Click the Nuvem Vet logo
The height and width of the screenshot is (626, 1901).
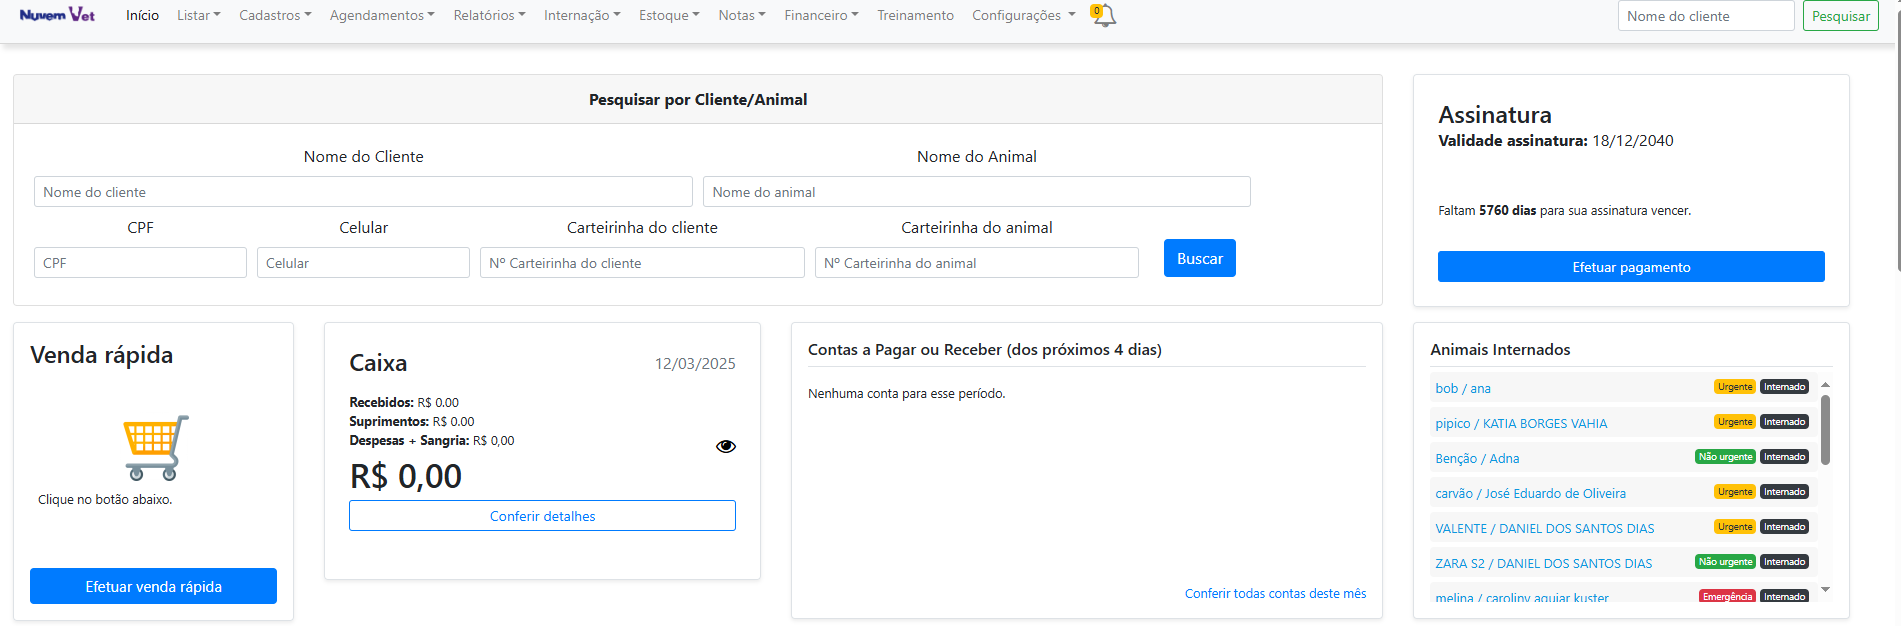57,15
